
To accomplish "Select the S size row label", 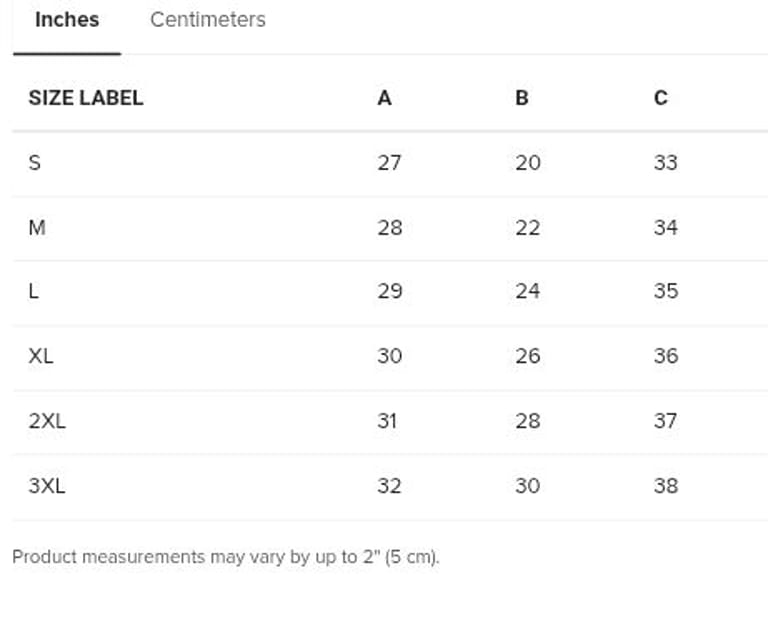I will 35,163.
